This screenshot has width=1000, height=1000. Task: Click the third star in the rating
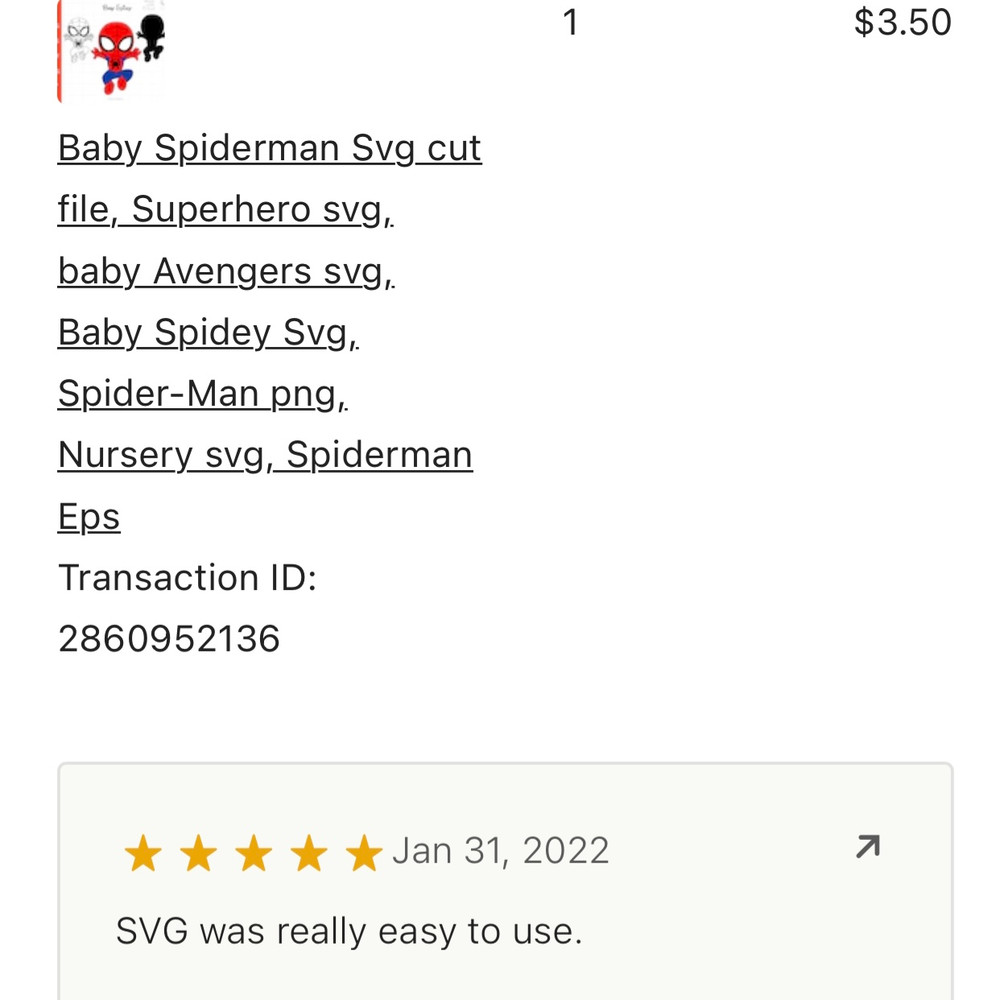[x=253, y=854]
